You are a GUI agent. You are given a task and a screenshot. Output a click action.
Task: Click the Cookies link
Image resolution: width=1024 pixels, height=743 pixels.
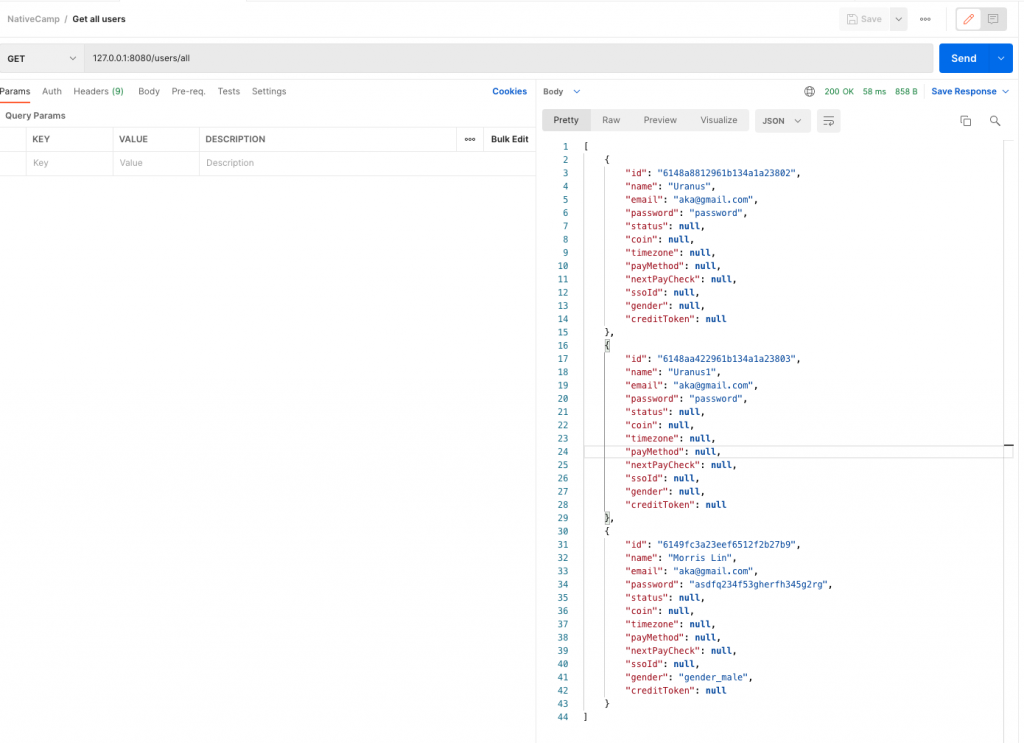click(x=509, y=91)
